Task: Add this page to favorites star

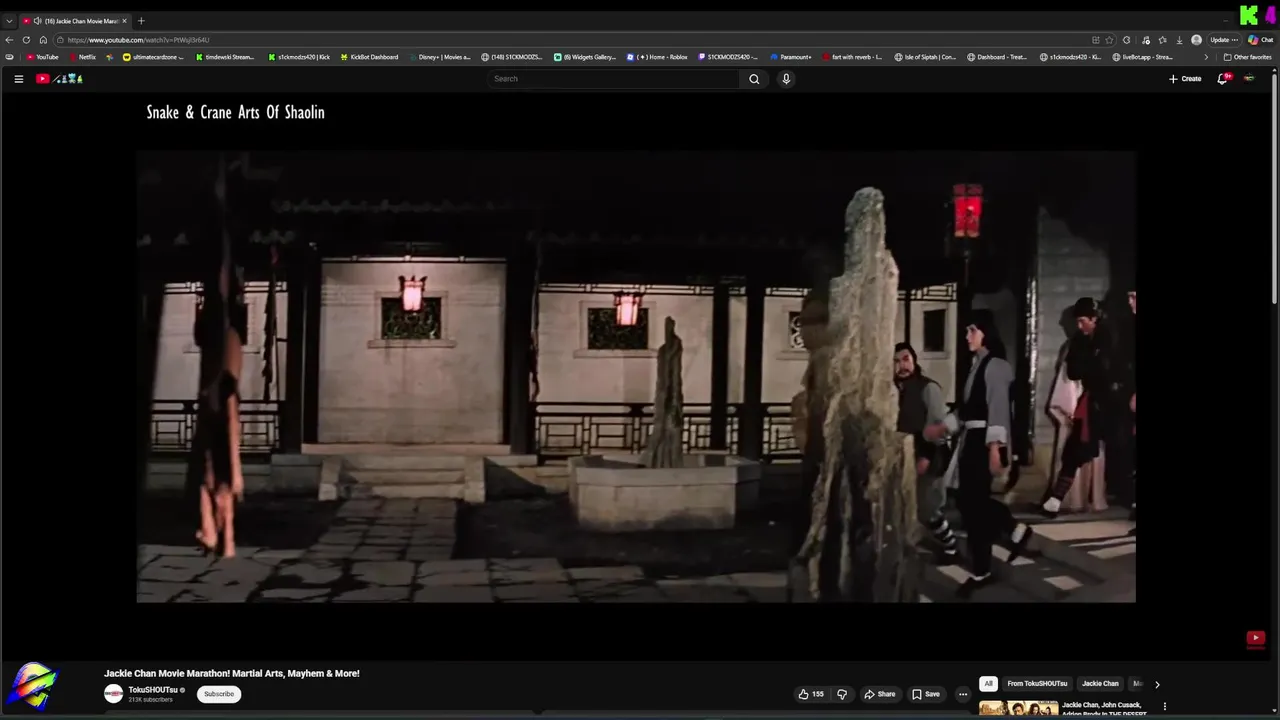Action: [1109, 40]
